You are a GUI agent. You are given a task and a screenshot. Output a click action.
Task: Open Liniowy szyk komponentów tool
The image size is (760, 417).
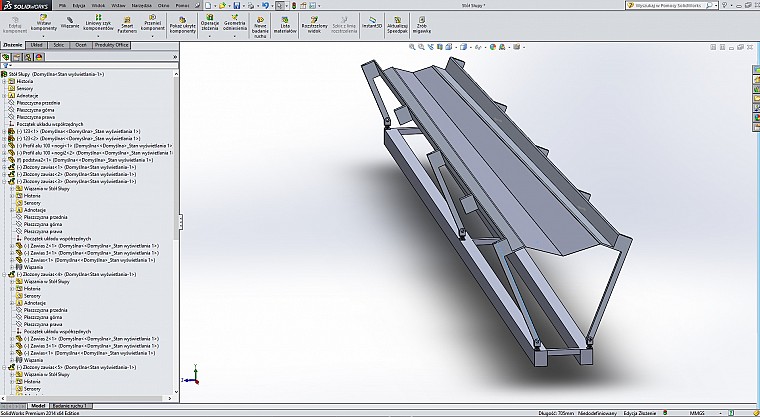(x=98, y=23)
